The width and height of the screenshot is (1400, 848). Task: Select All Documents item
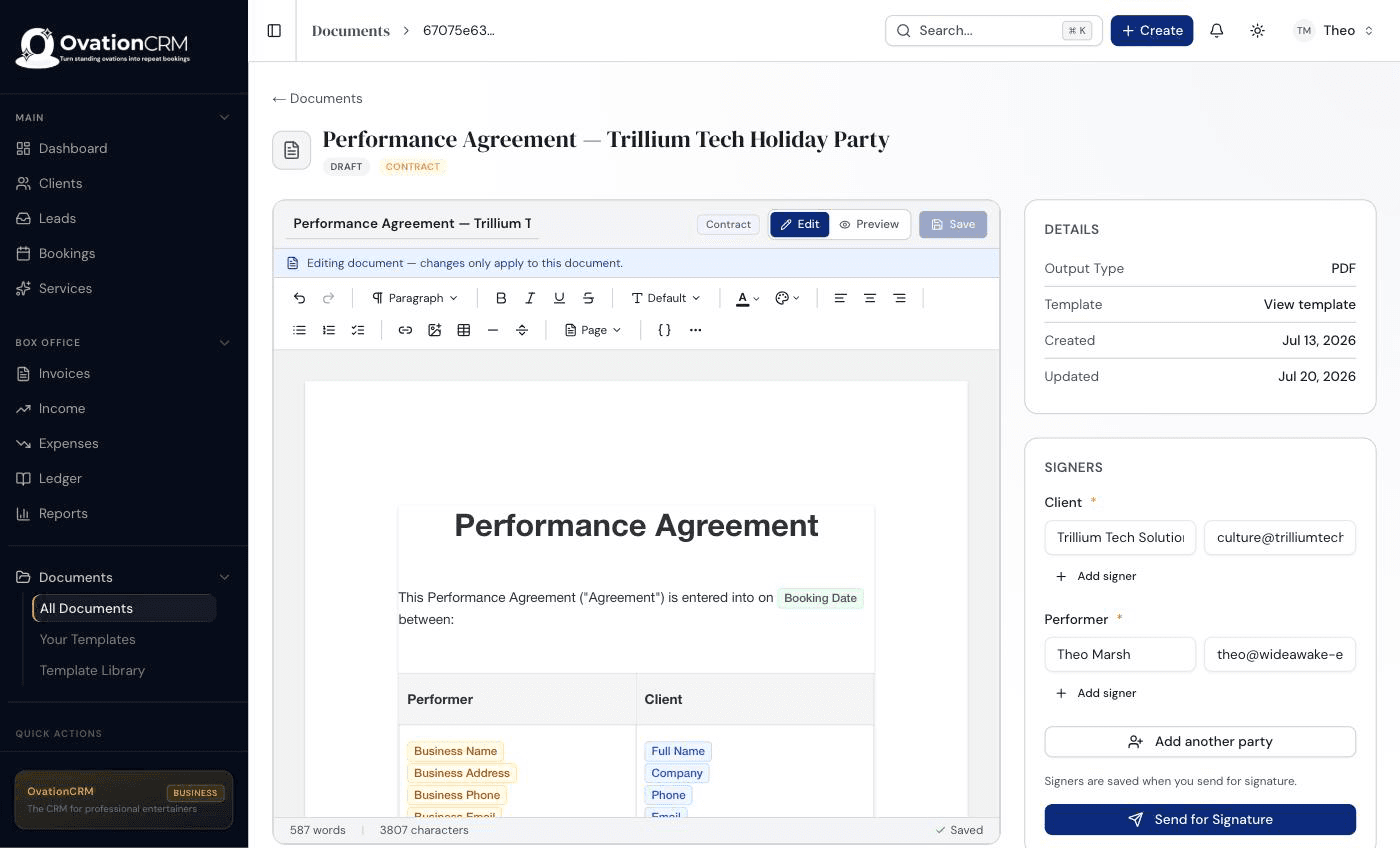124,608
